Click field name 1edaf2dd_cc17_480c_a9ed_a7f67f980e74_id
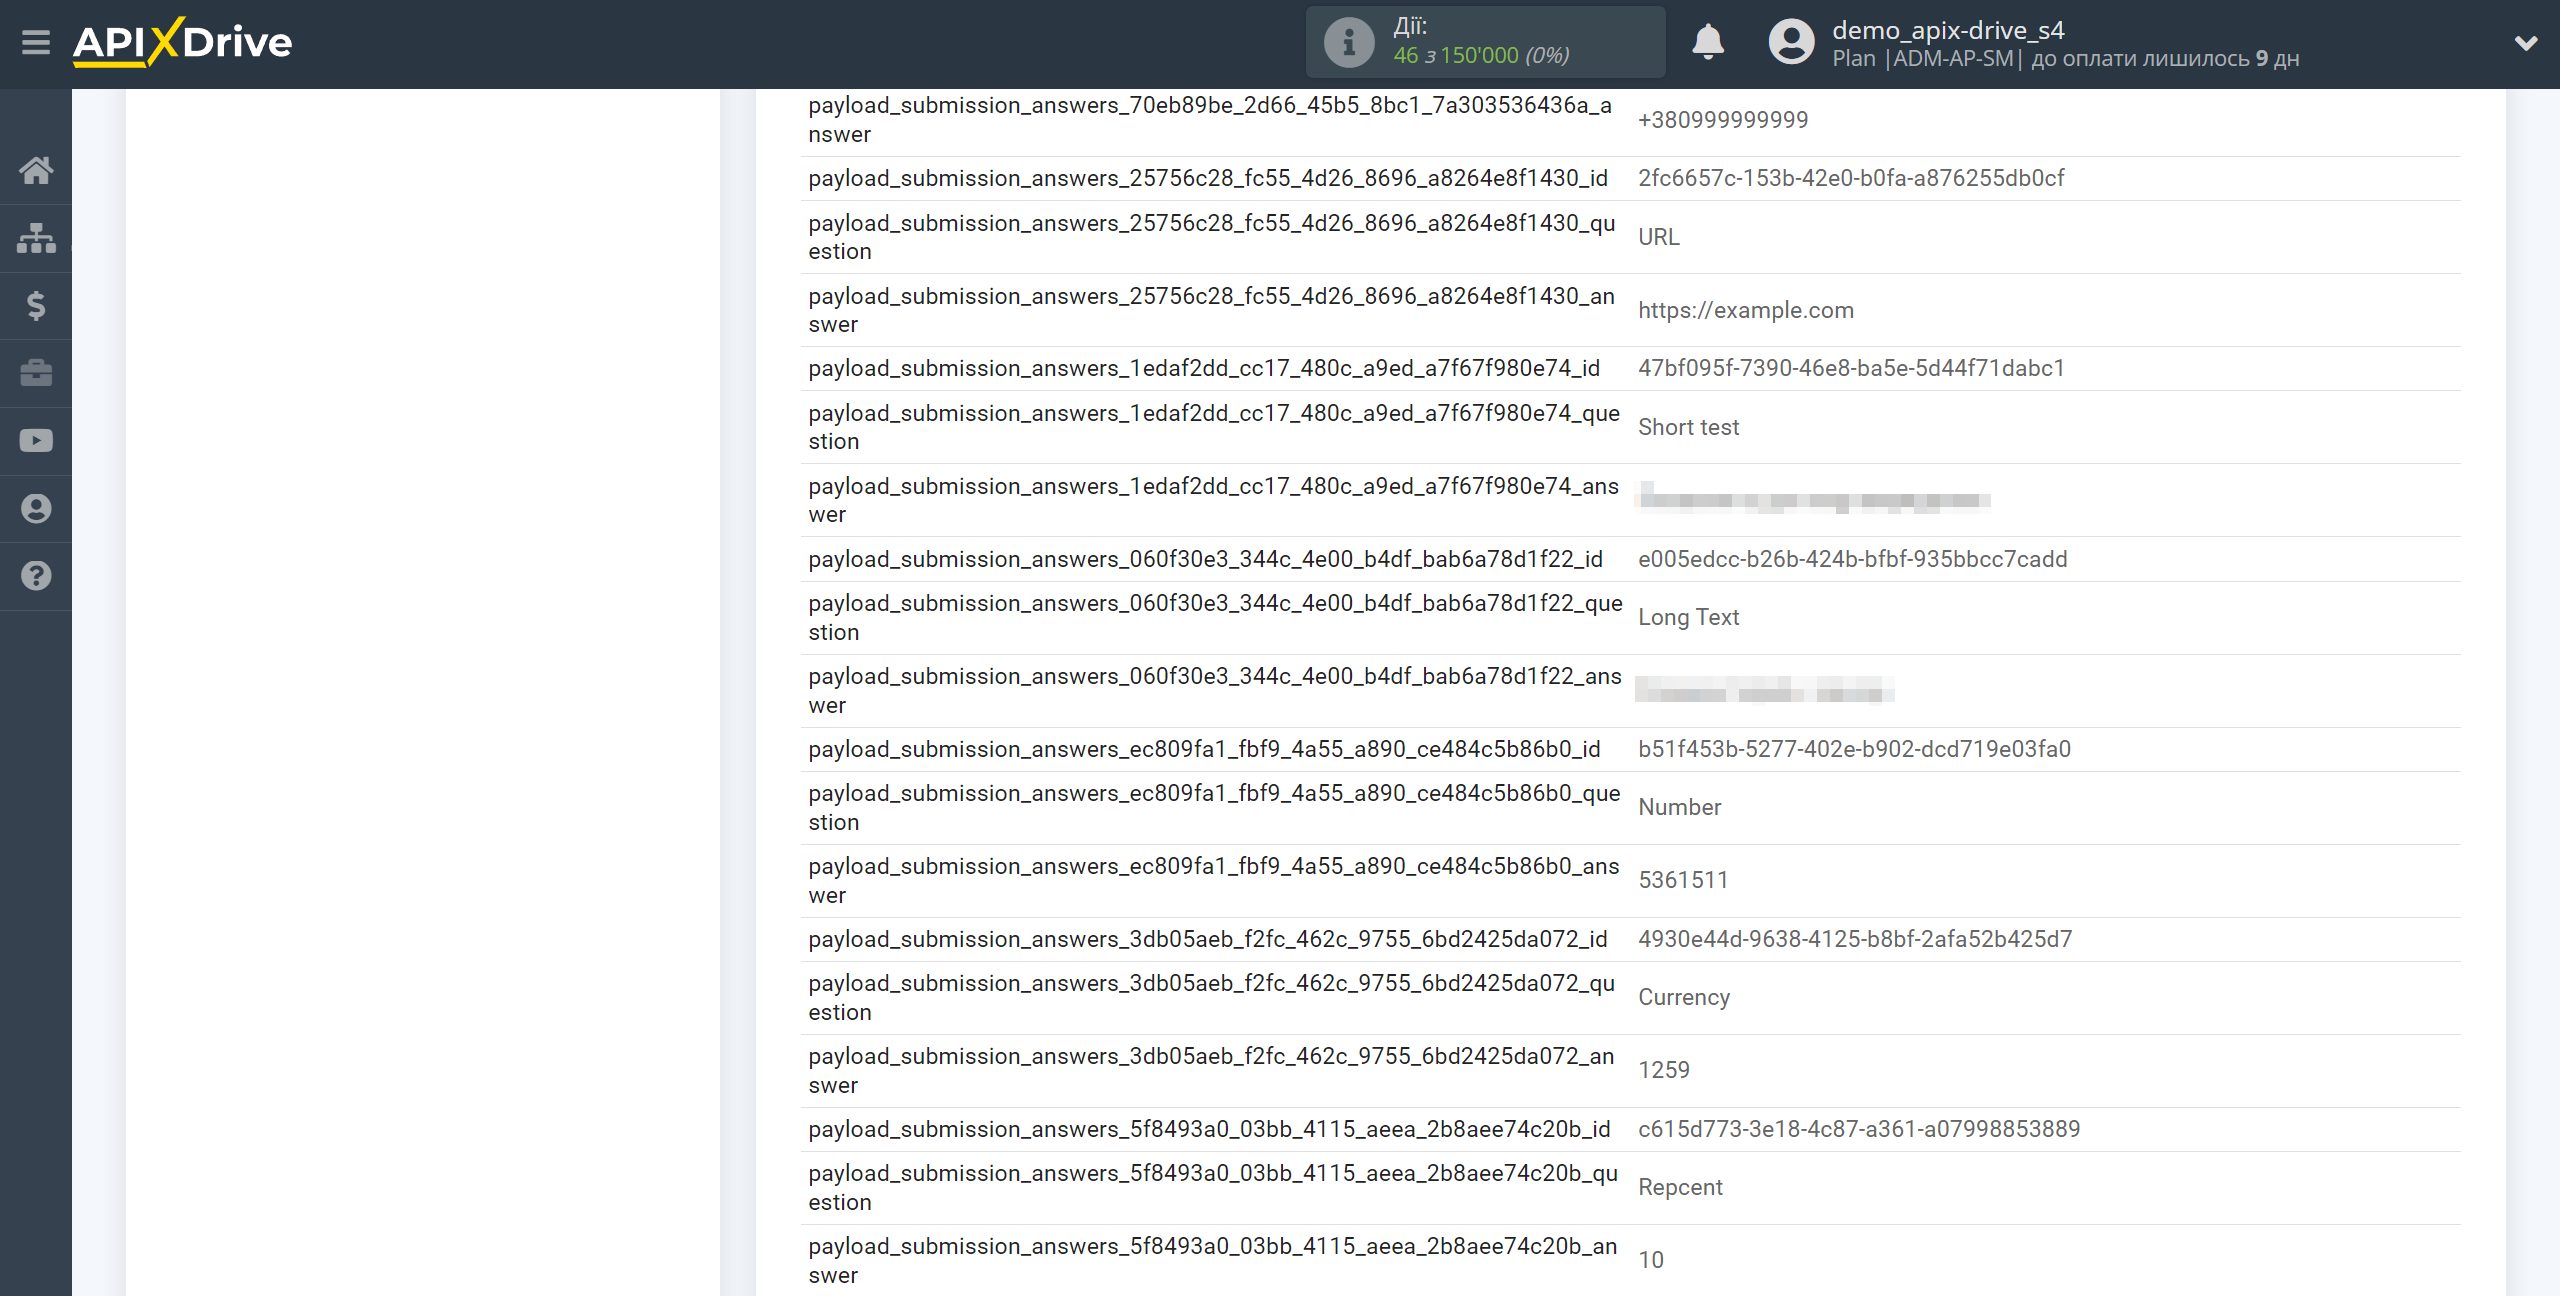This screenshot has width=2560, height=1296. [x=1204, y=368]
